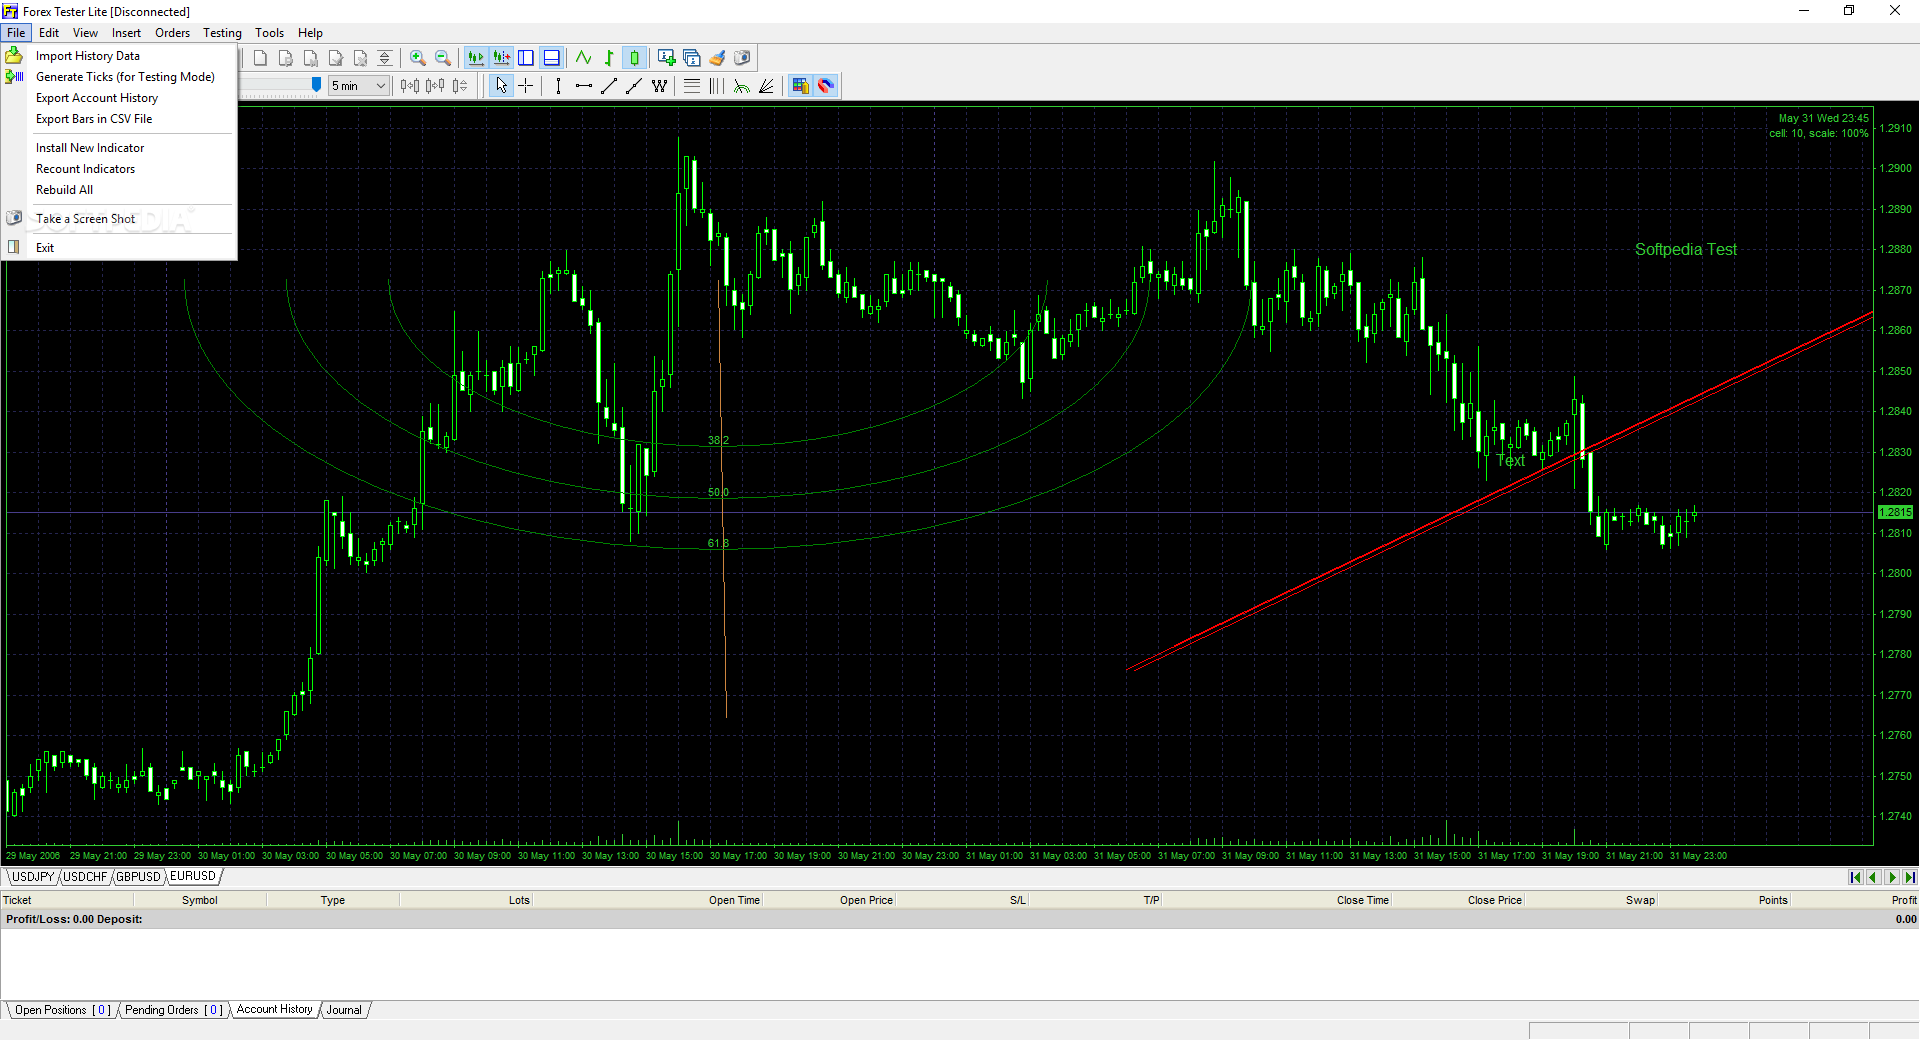Image resolution: width=1920 pixels, height=1040 pixels.
Task: Switch to the USDJPY chart tab
Action: [x=33, y=877]
